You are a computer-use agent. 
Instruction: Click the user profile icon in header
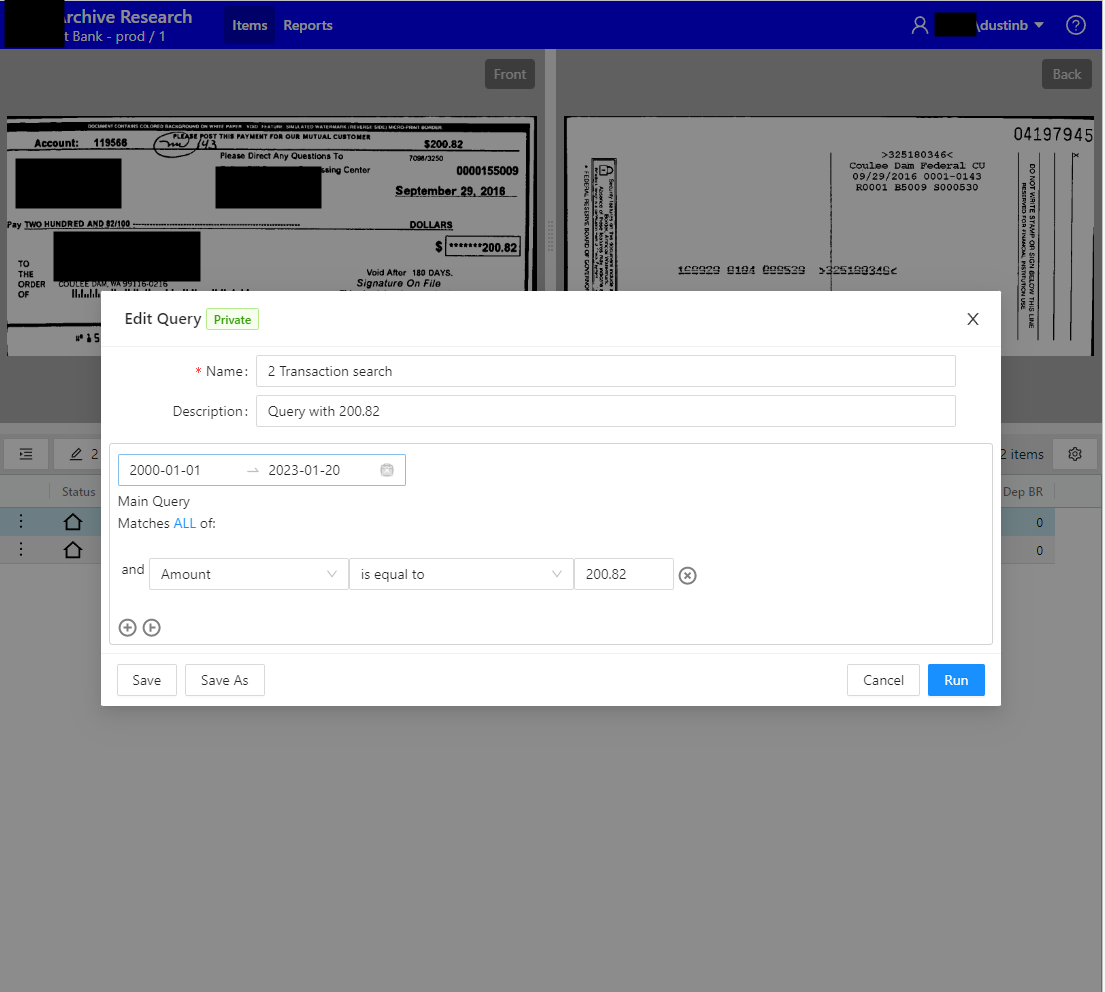click(919, 24)
